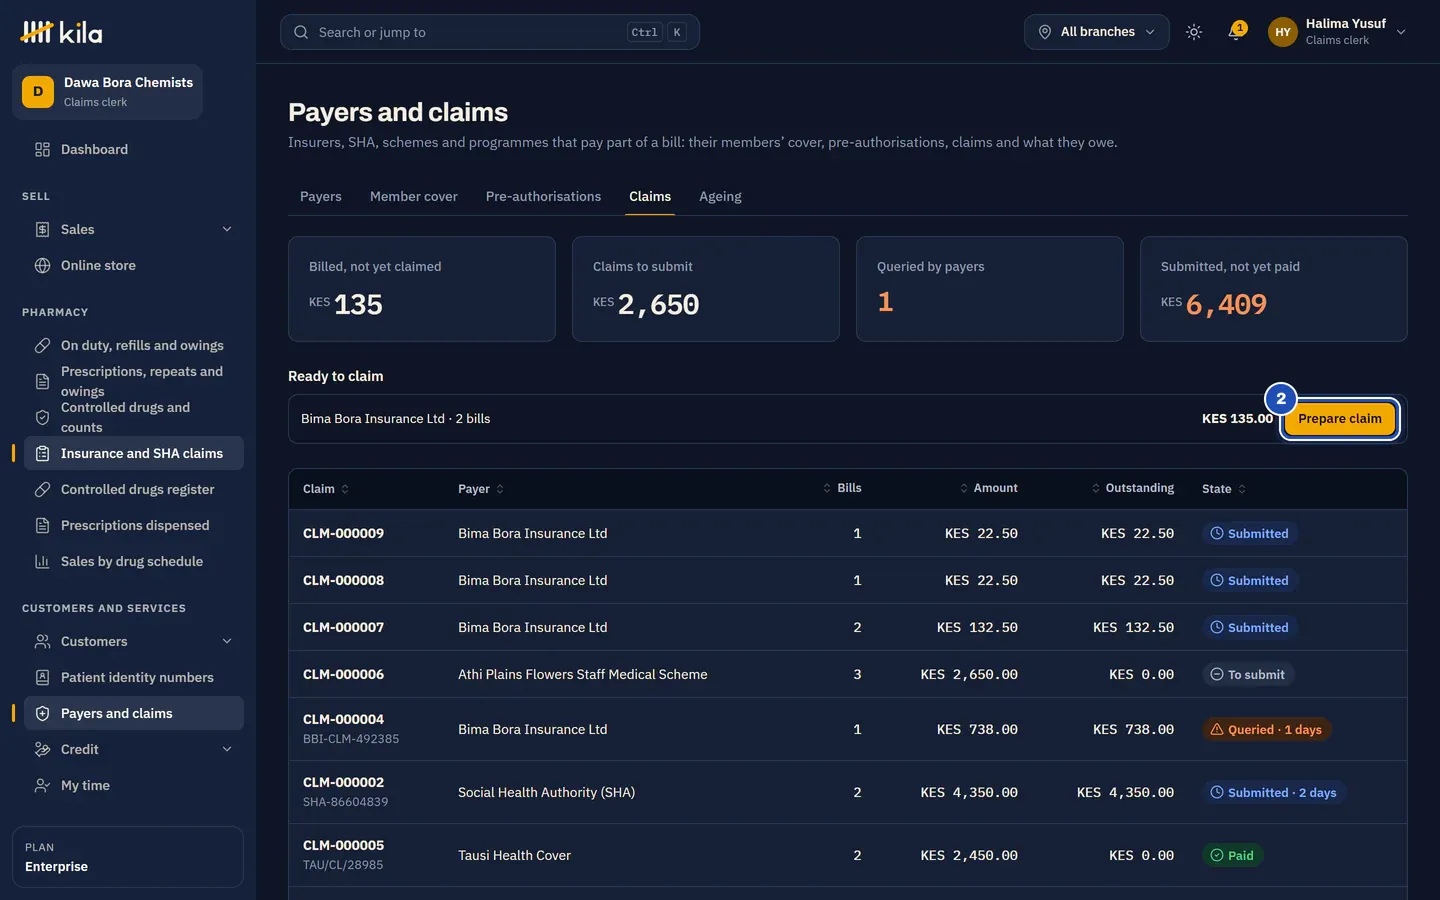Switch to the Member cover tab
1440x900 pixels.
[x=414, y=196]
